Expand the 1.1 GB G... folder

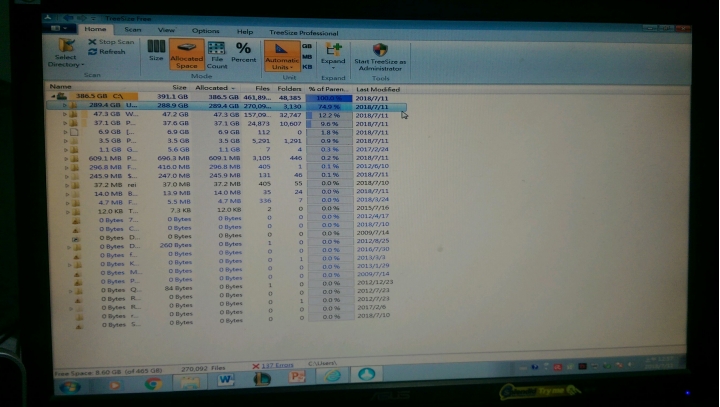(66, 149)
